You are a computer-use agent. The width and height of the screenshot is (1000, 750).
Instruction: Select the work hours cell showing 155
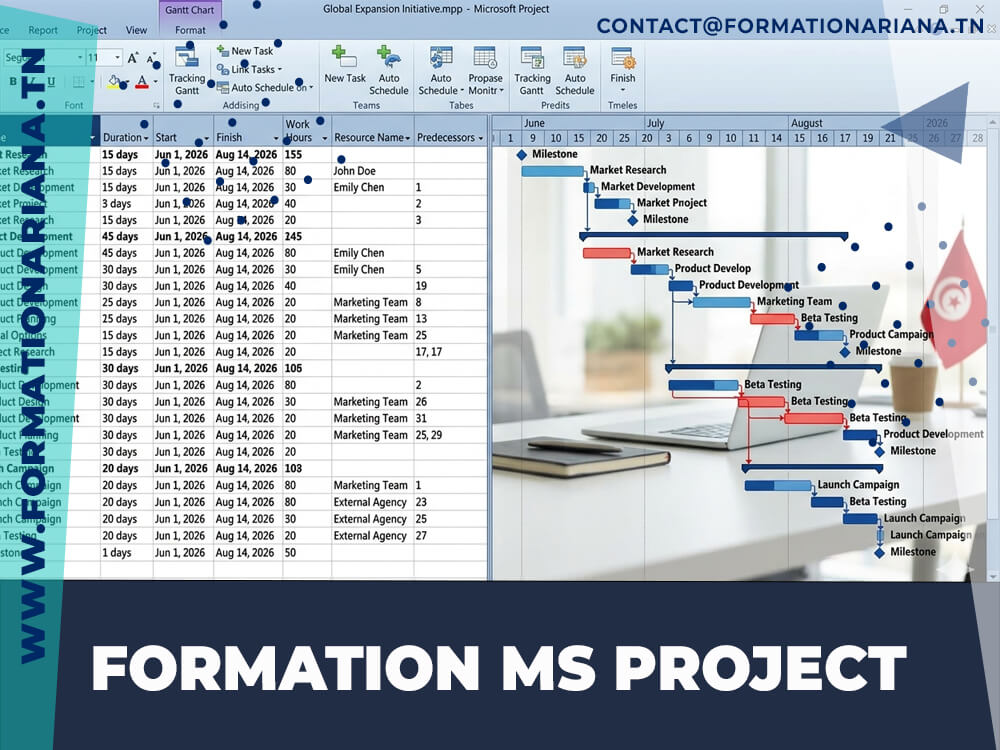pos(307,154)
